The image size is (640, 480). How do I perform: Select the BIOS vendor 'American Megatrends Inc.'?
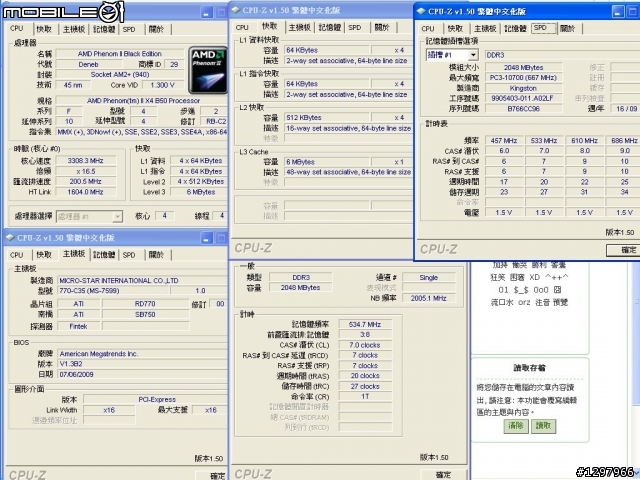pos(142,354)
